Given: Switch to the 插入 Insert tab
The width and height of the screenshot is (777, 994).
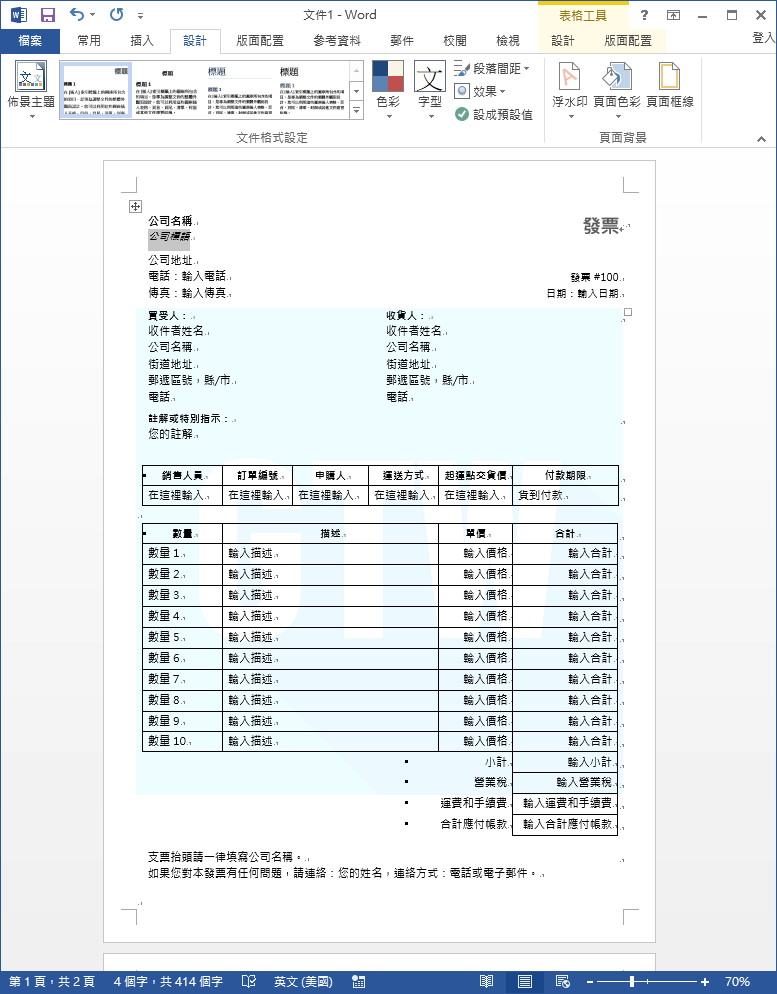Looking at the screenshot, I should coord(142,41).
